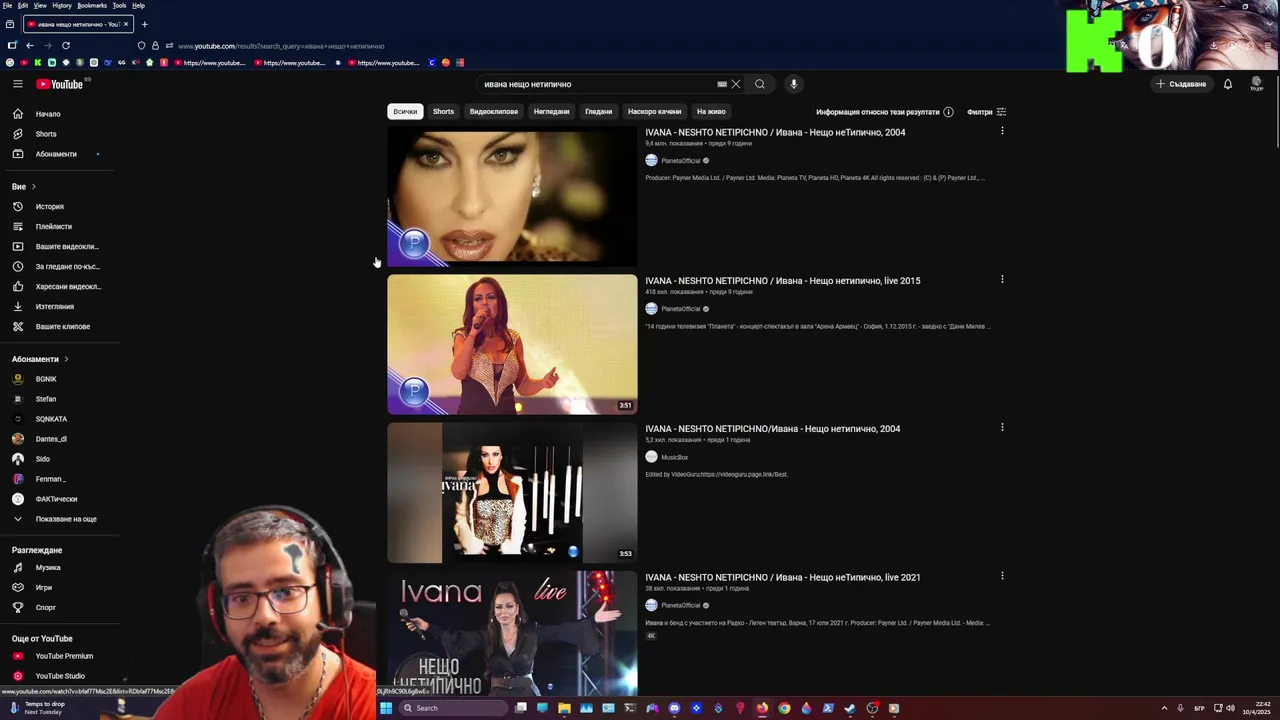The image size is (1280, 720).
Task: Open the Windows Start button
Action: (x=385, y=708)
